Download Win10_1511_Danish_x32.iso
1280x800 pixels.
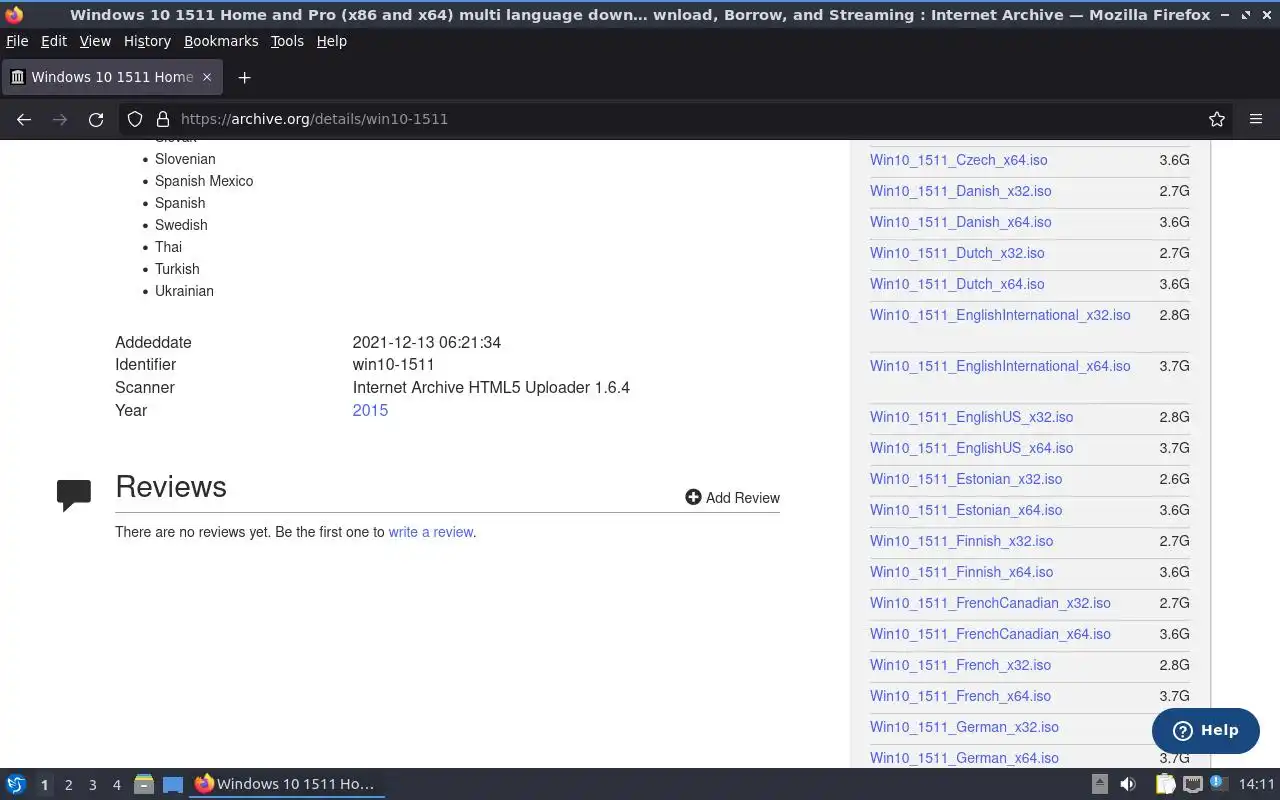tap(961, 191)
